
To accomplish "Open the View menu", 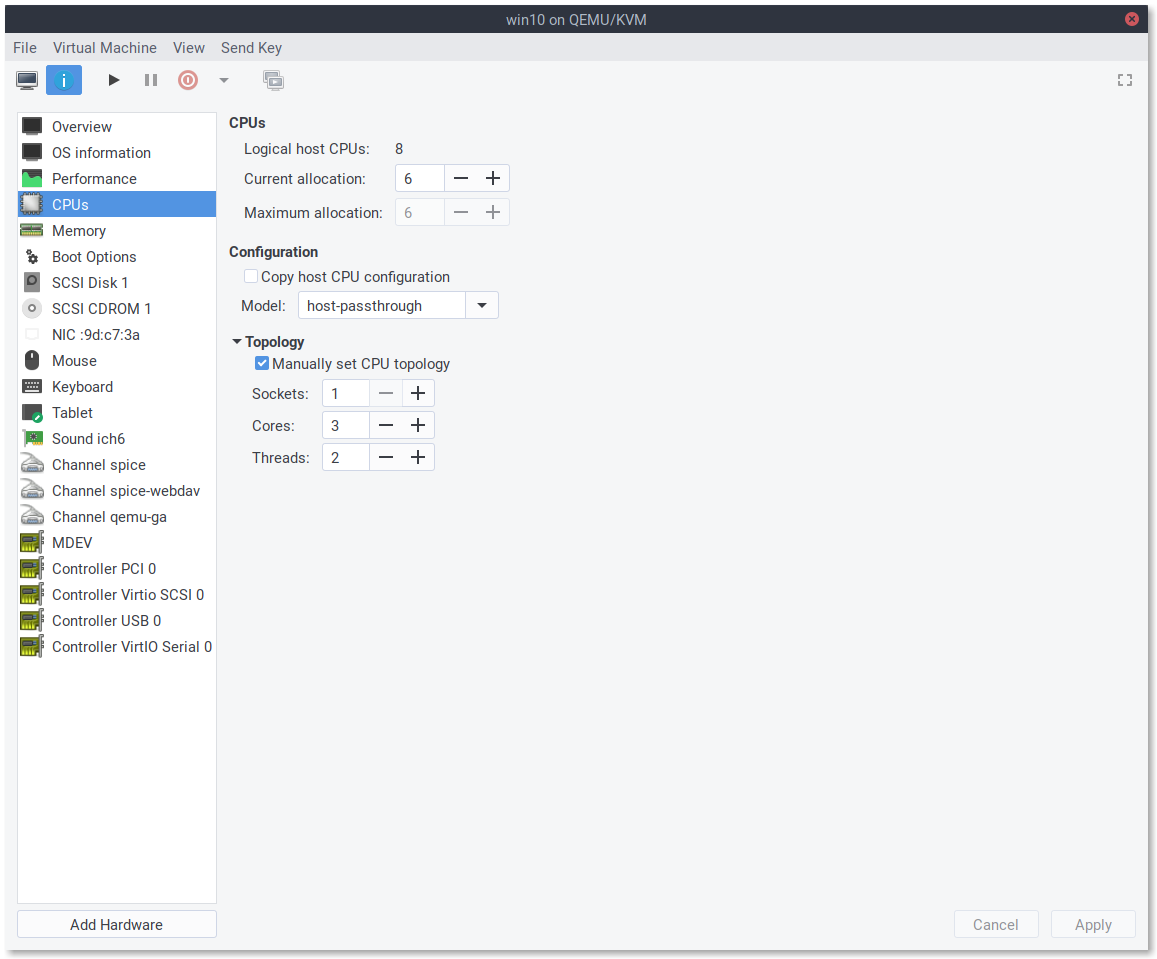I will pos(189,48).
